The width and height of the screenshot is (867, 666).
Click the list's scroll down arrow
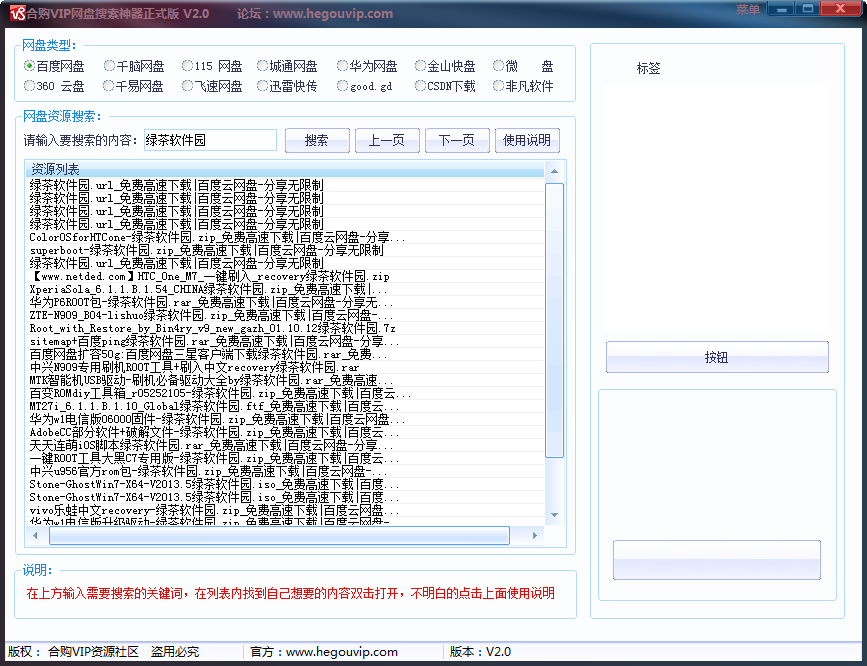point(554,515)
